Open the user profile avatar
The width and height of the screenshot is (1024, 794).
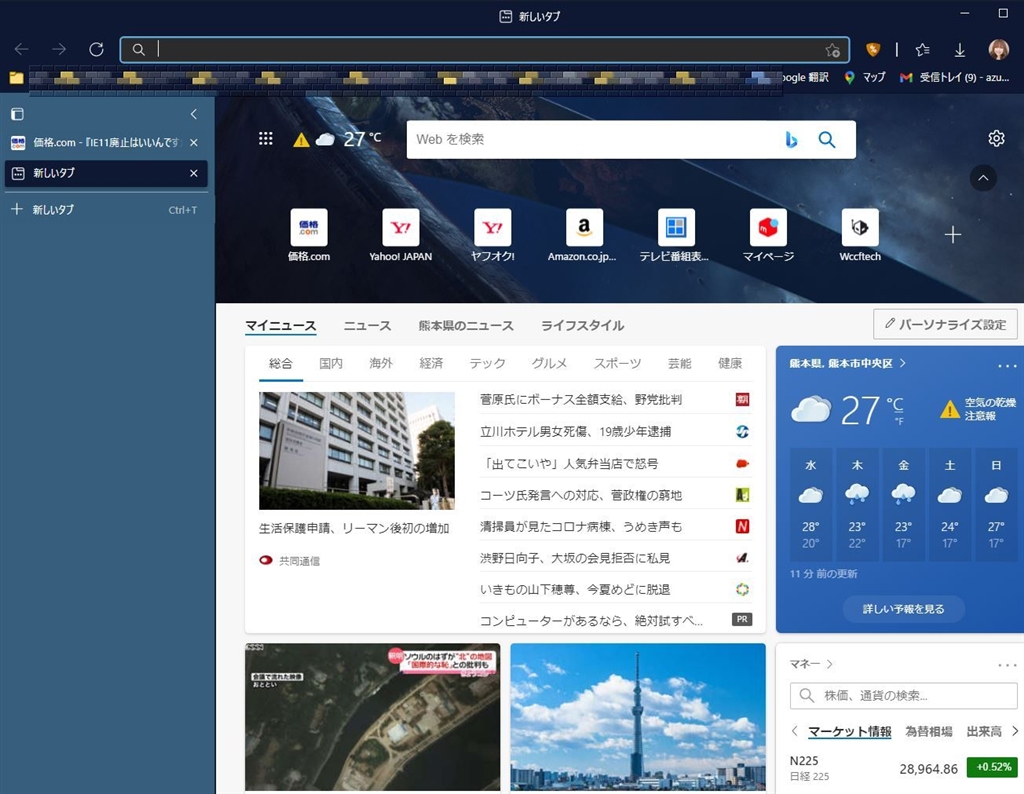tap(999, 49)
